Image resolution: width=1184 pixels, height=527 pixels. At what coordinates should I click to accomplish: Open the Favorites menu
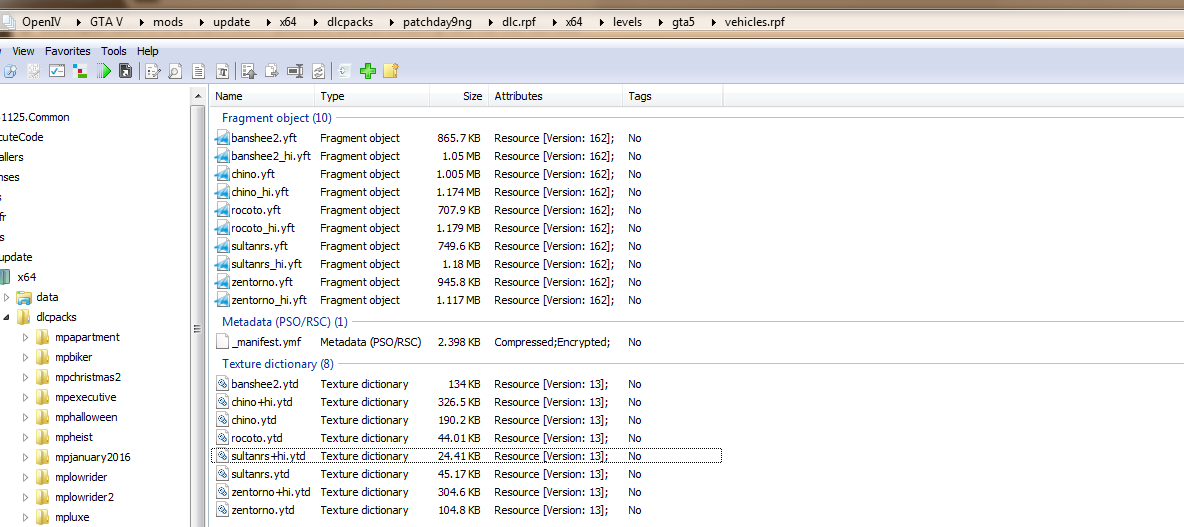pyautogui.click(x=67, y=51)
